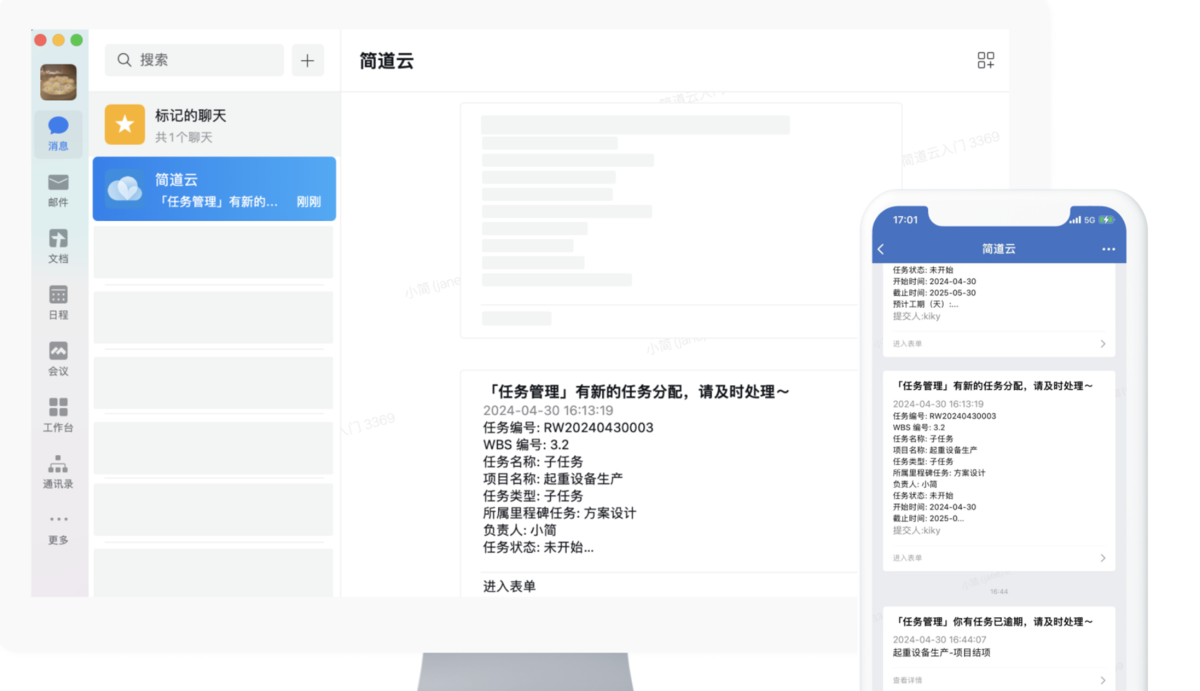This screenshot has height=691, width=1200.
Task: Tap 查看详情 in the overdue task card
Action: [x=907, y=681]
